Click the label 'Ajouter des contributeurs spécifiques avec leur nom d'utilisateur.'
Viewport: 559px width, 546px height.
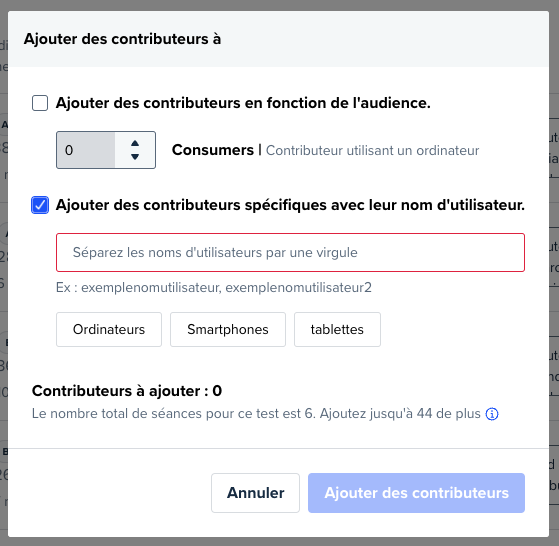290,205
